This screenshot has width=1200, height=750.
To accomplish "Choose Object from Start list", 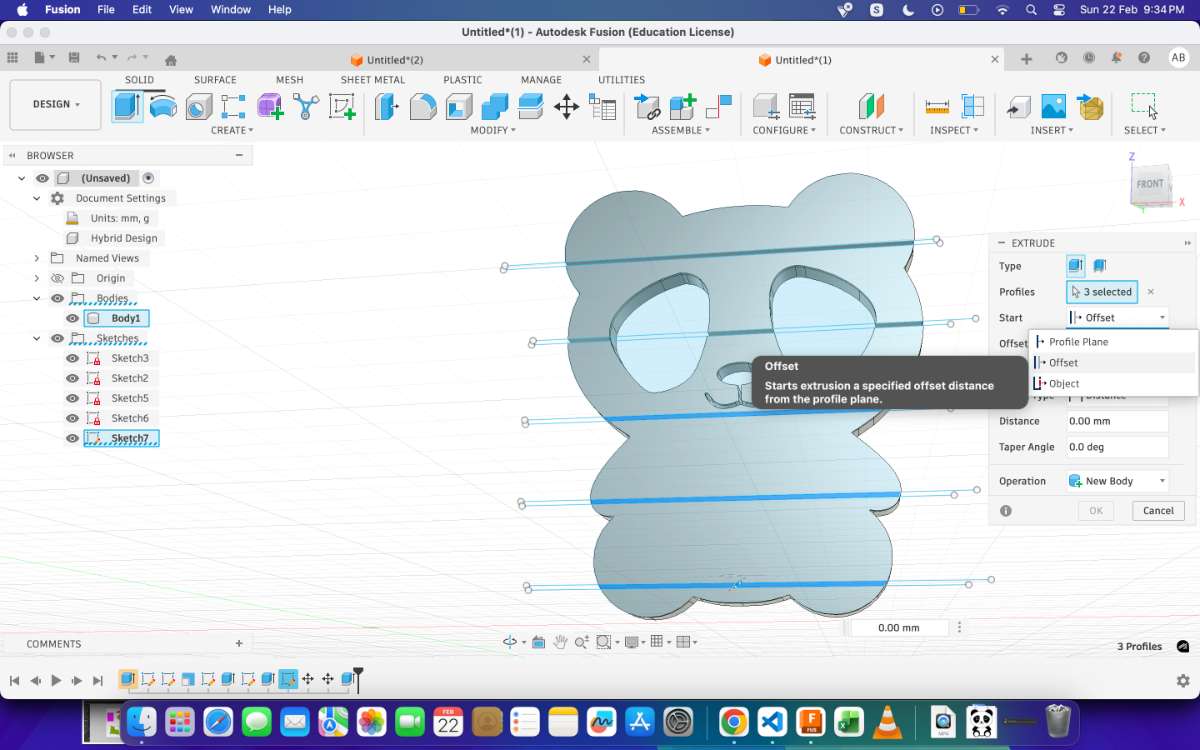I will click(1113, 384).
